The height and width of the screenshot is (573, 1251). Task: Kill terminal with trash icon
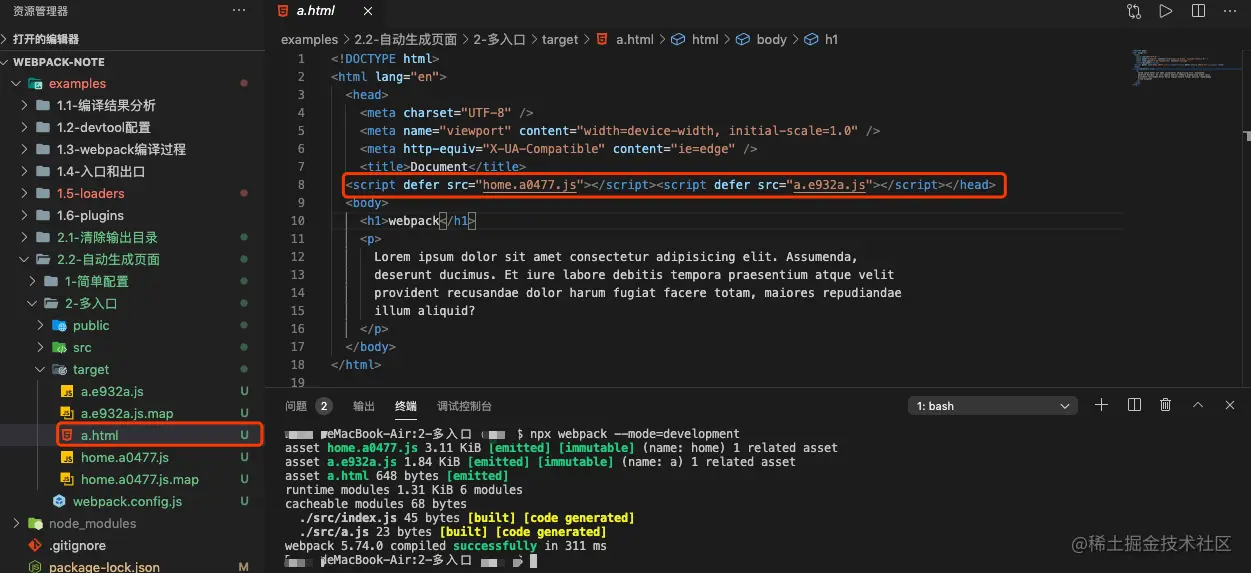pyautogui.click(x=1165, y=405)
